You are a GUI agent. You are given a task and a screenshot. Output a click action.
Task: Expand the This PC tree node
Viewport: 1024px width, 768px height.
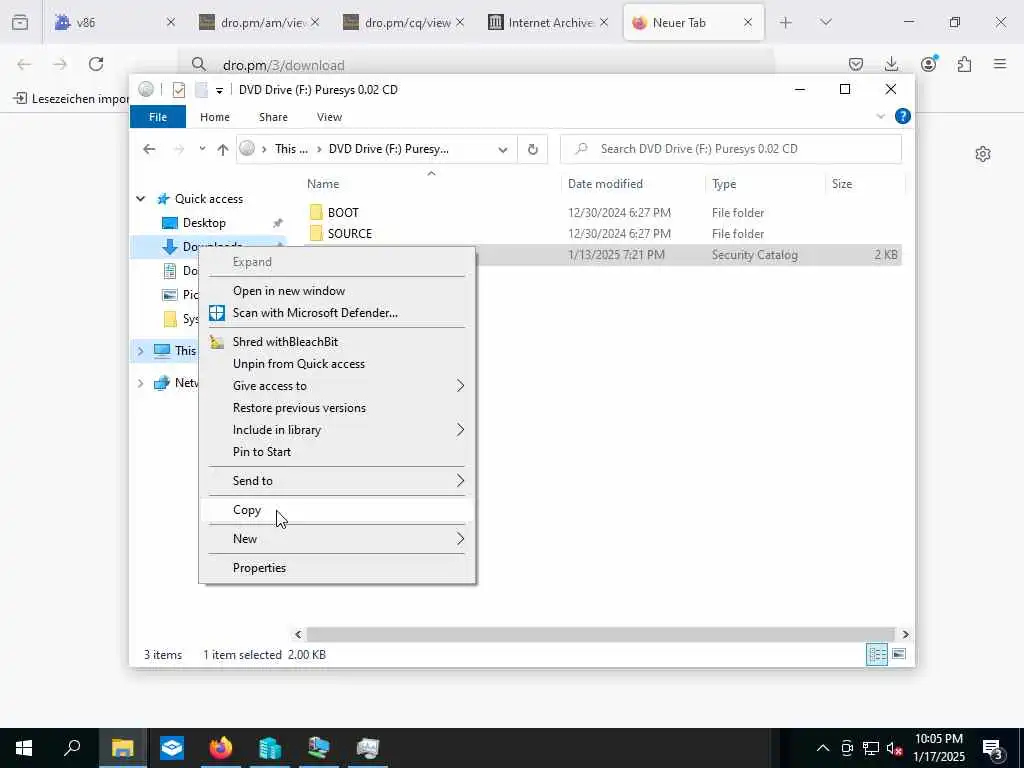[140, 351]
